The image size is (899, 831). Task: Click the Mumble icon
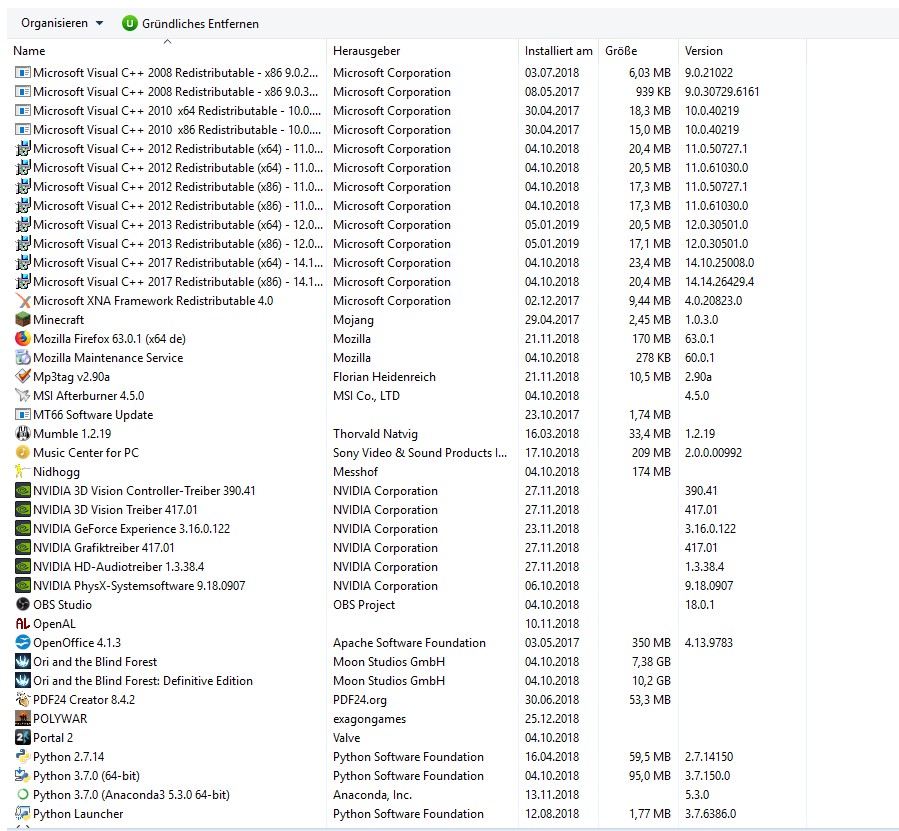tap(22, 433)
